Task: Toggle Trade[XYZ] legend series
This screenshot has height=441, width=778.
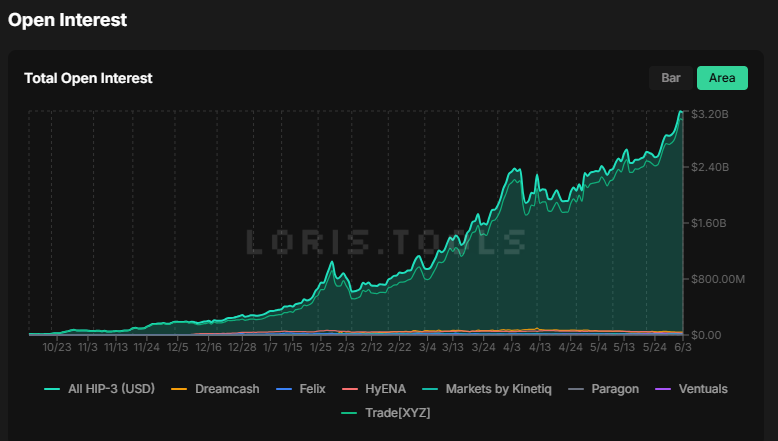Action: [386, 413]
